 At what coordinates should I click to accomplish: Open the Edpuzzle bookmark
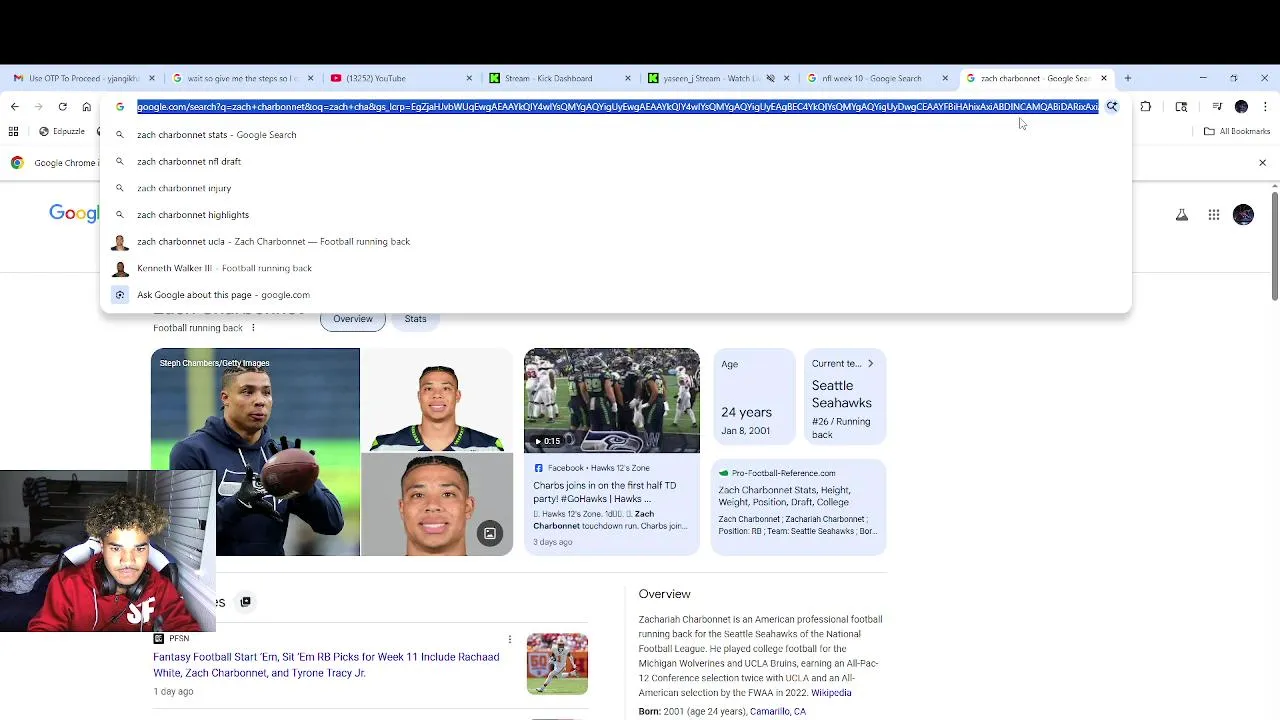click(61, 131)
